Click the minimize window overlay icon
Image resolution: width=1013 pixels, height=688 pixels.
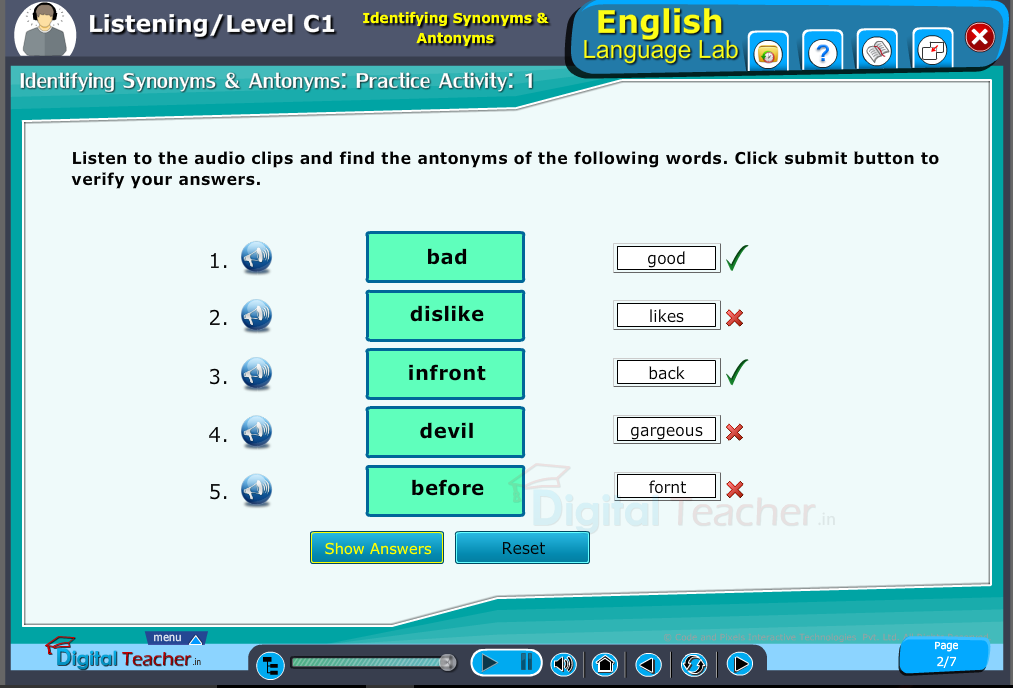coord(932,51)
